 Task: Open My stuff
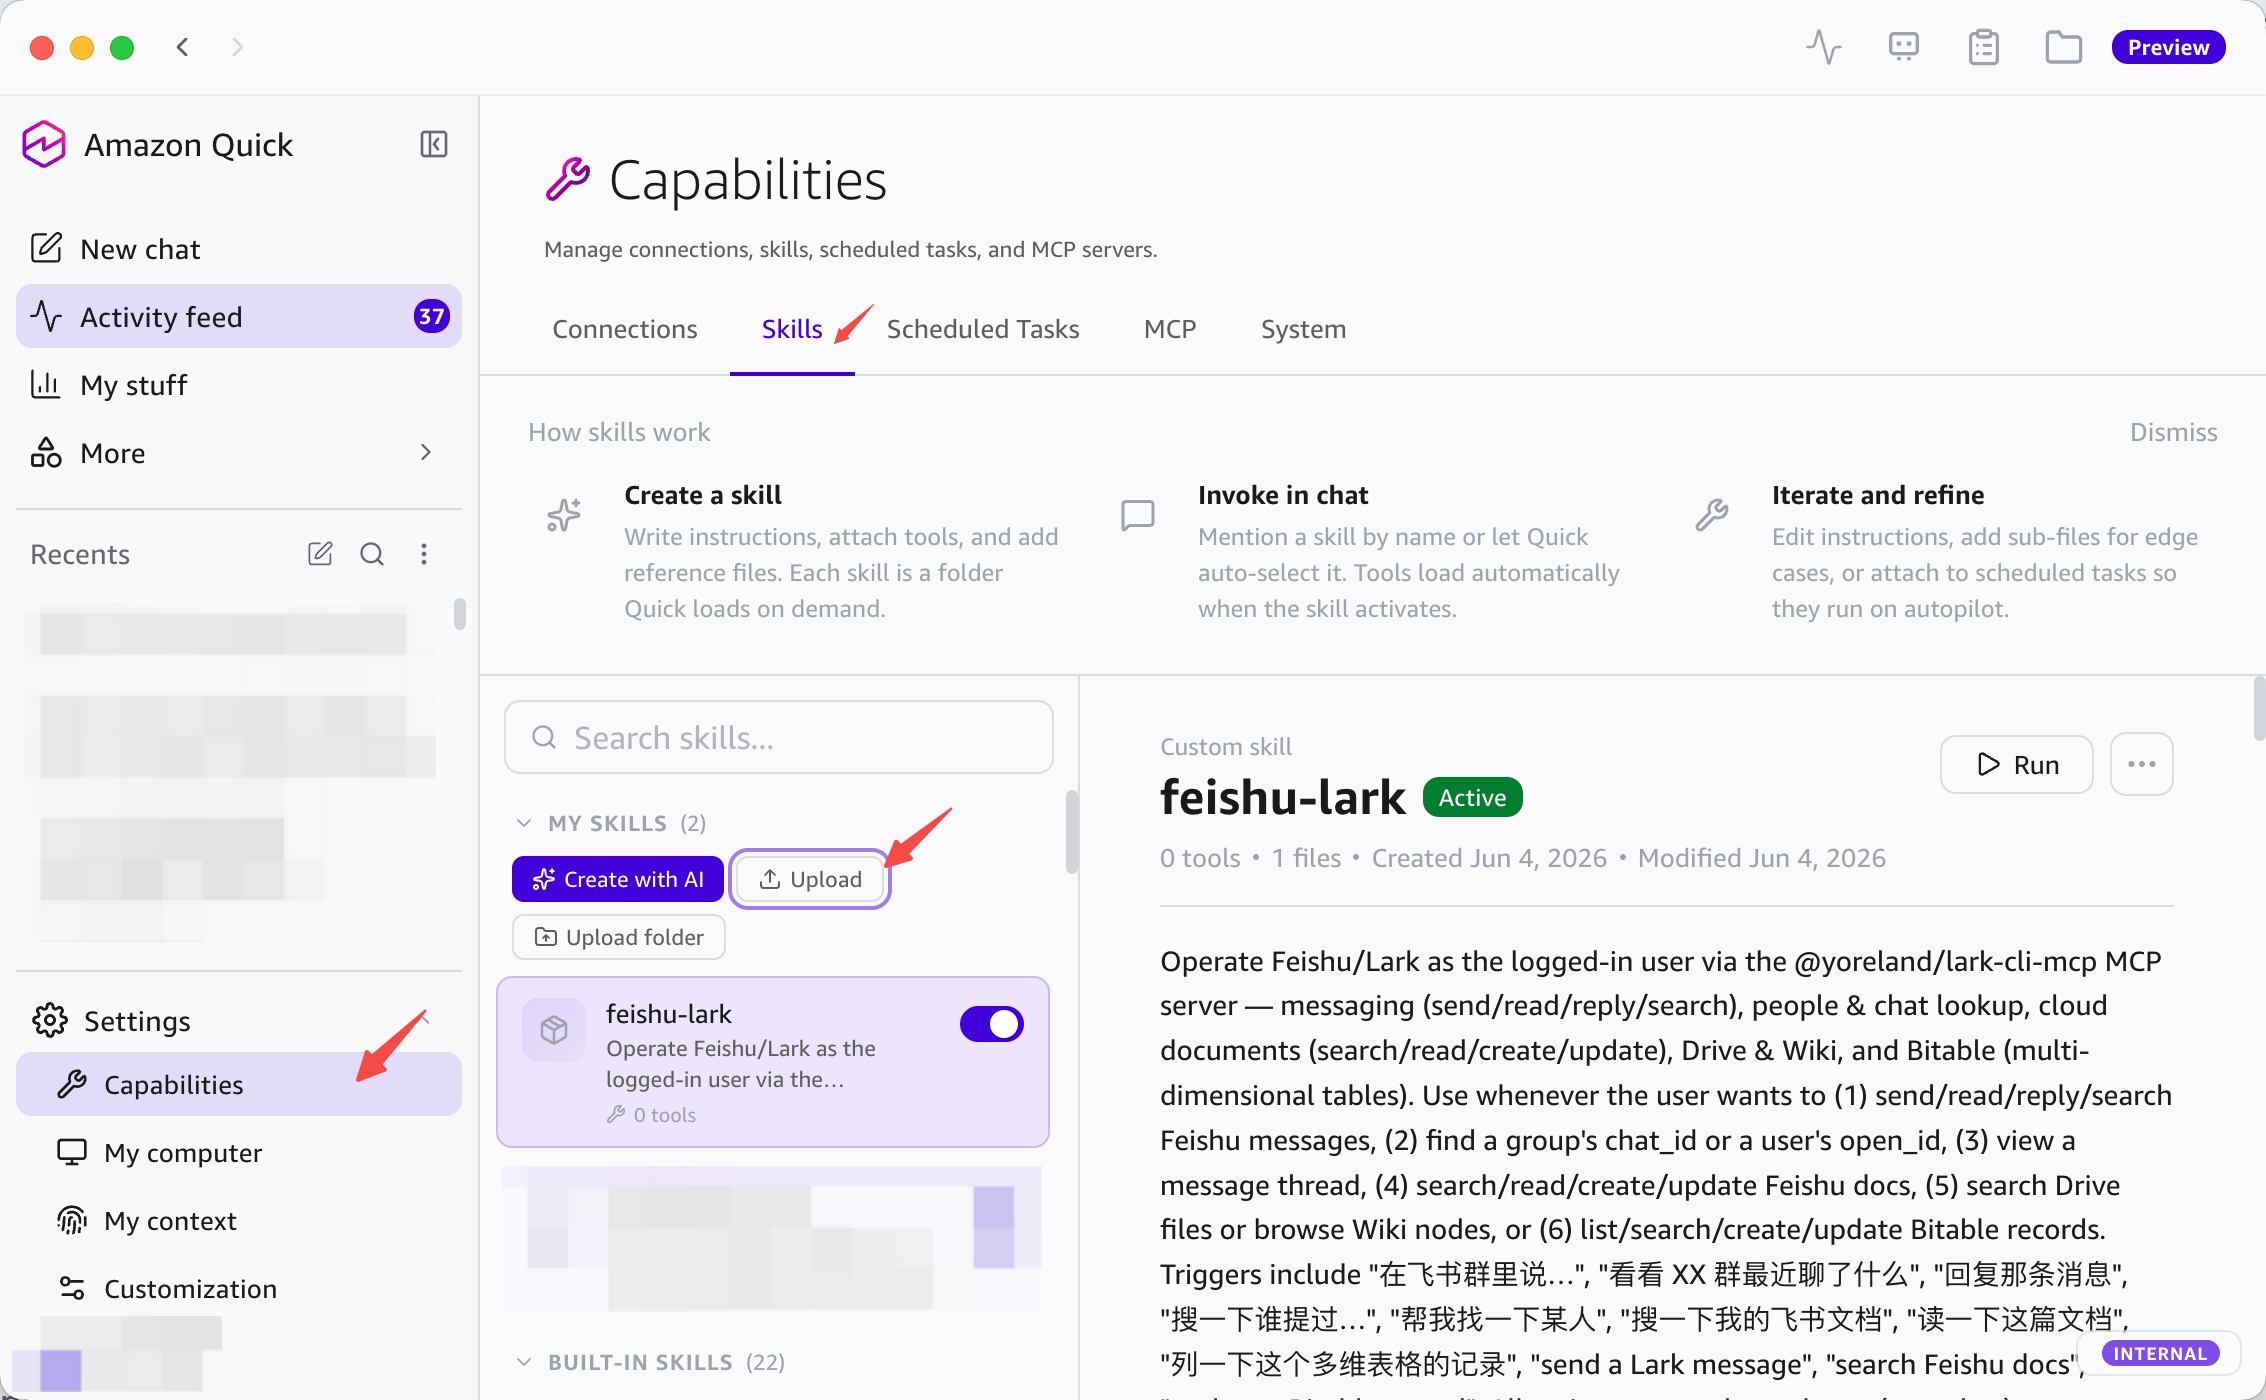pyautogui.click(x=238, y=385)
